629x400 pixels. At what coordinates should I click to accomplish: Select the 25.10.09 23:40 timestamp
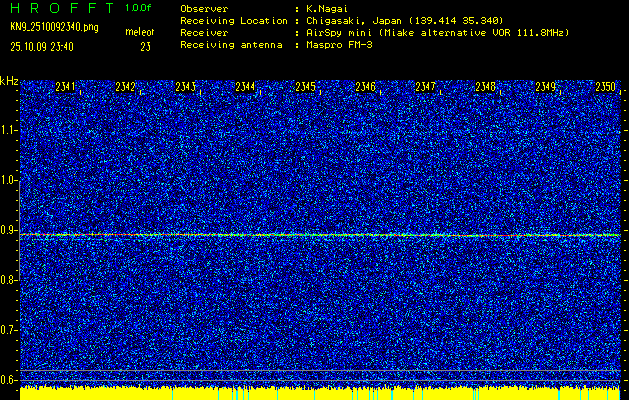(45, 46)
